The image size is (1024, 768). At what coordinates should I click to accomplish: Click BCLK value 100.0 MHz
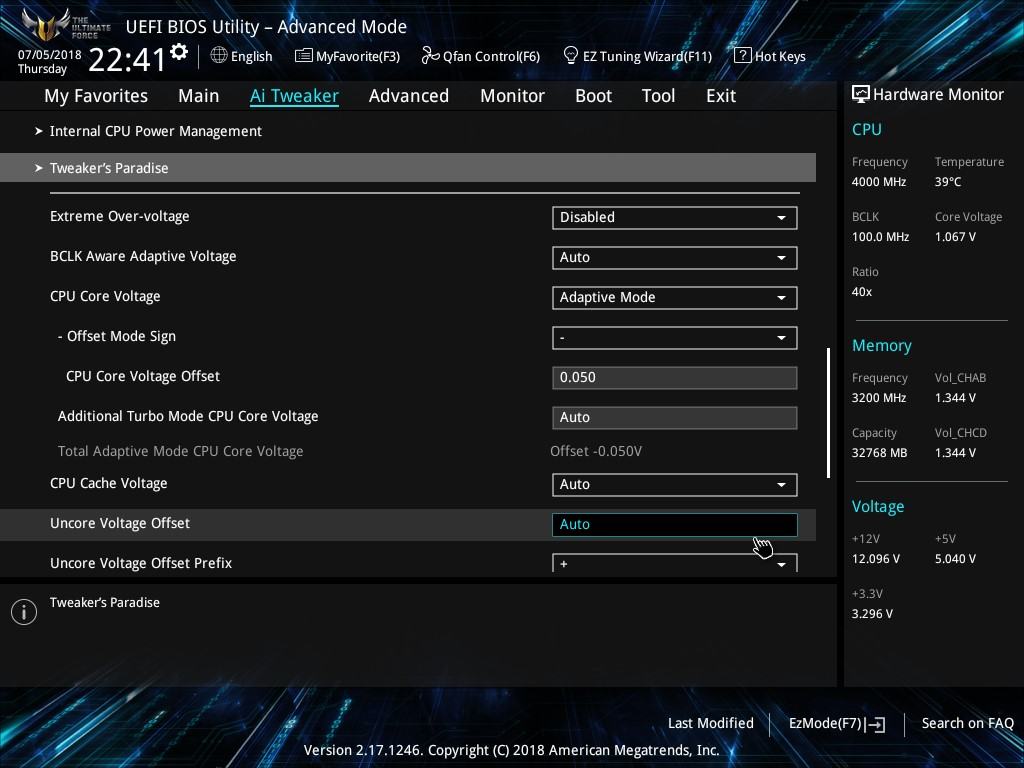click(x=880, y=237)
